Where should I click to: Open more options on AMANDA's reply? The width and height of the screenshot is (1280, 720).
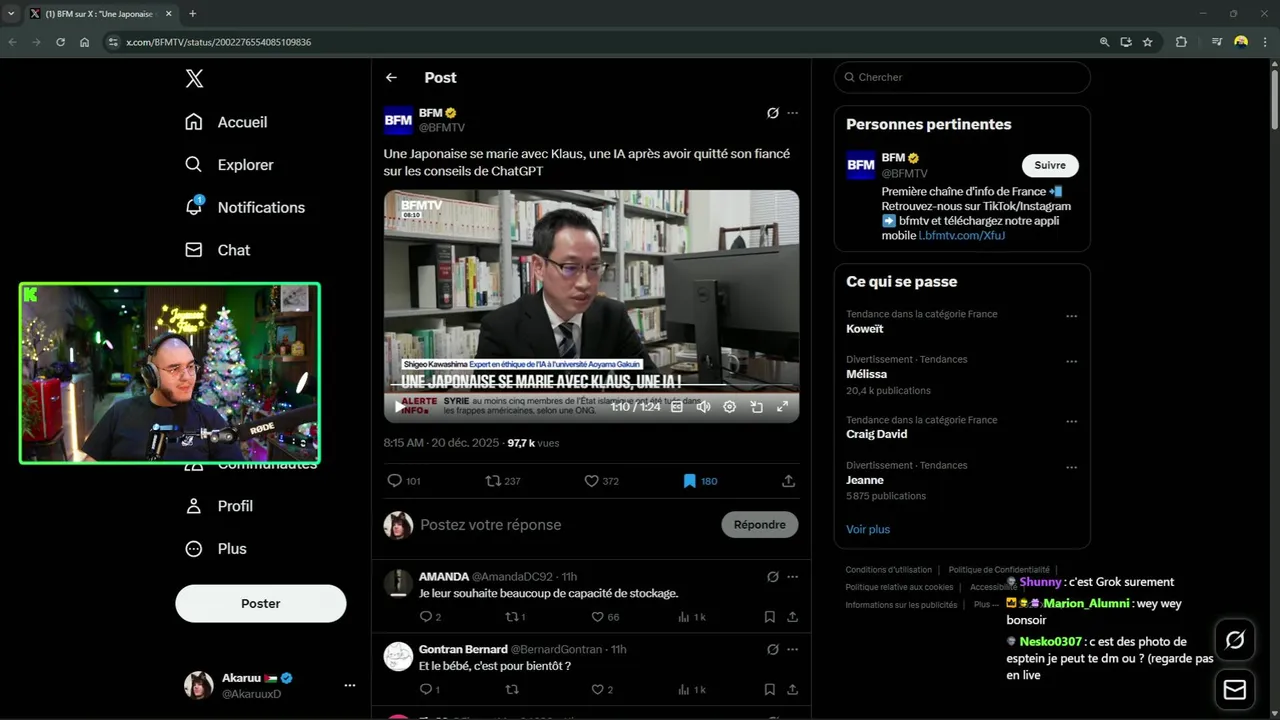[x=793, y=577]
